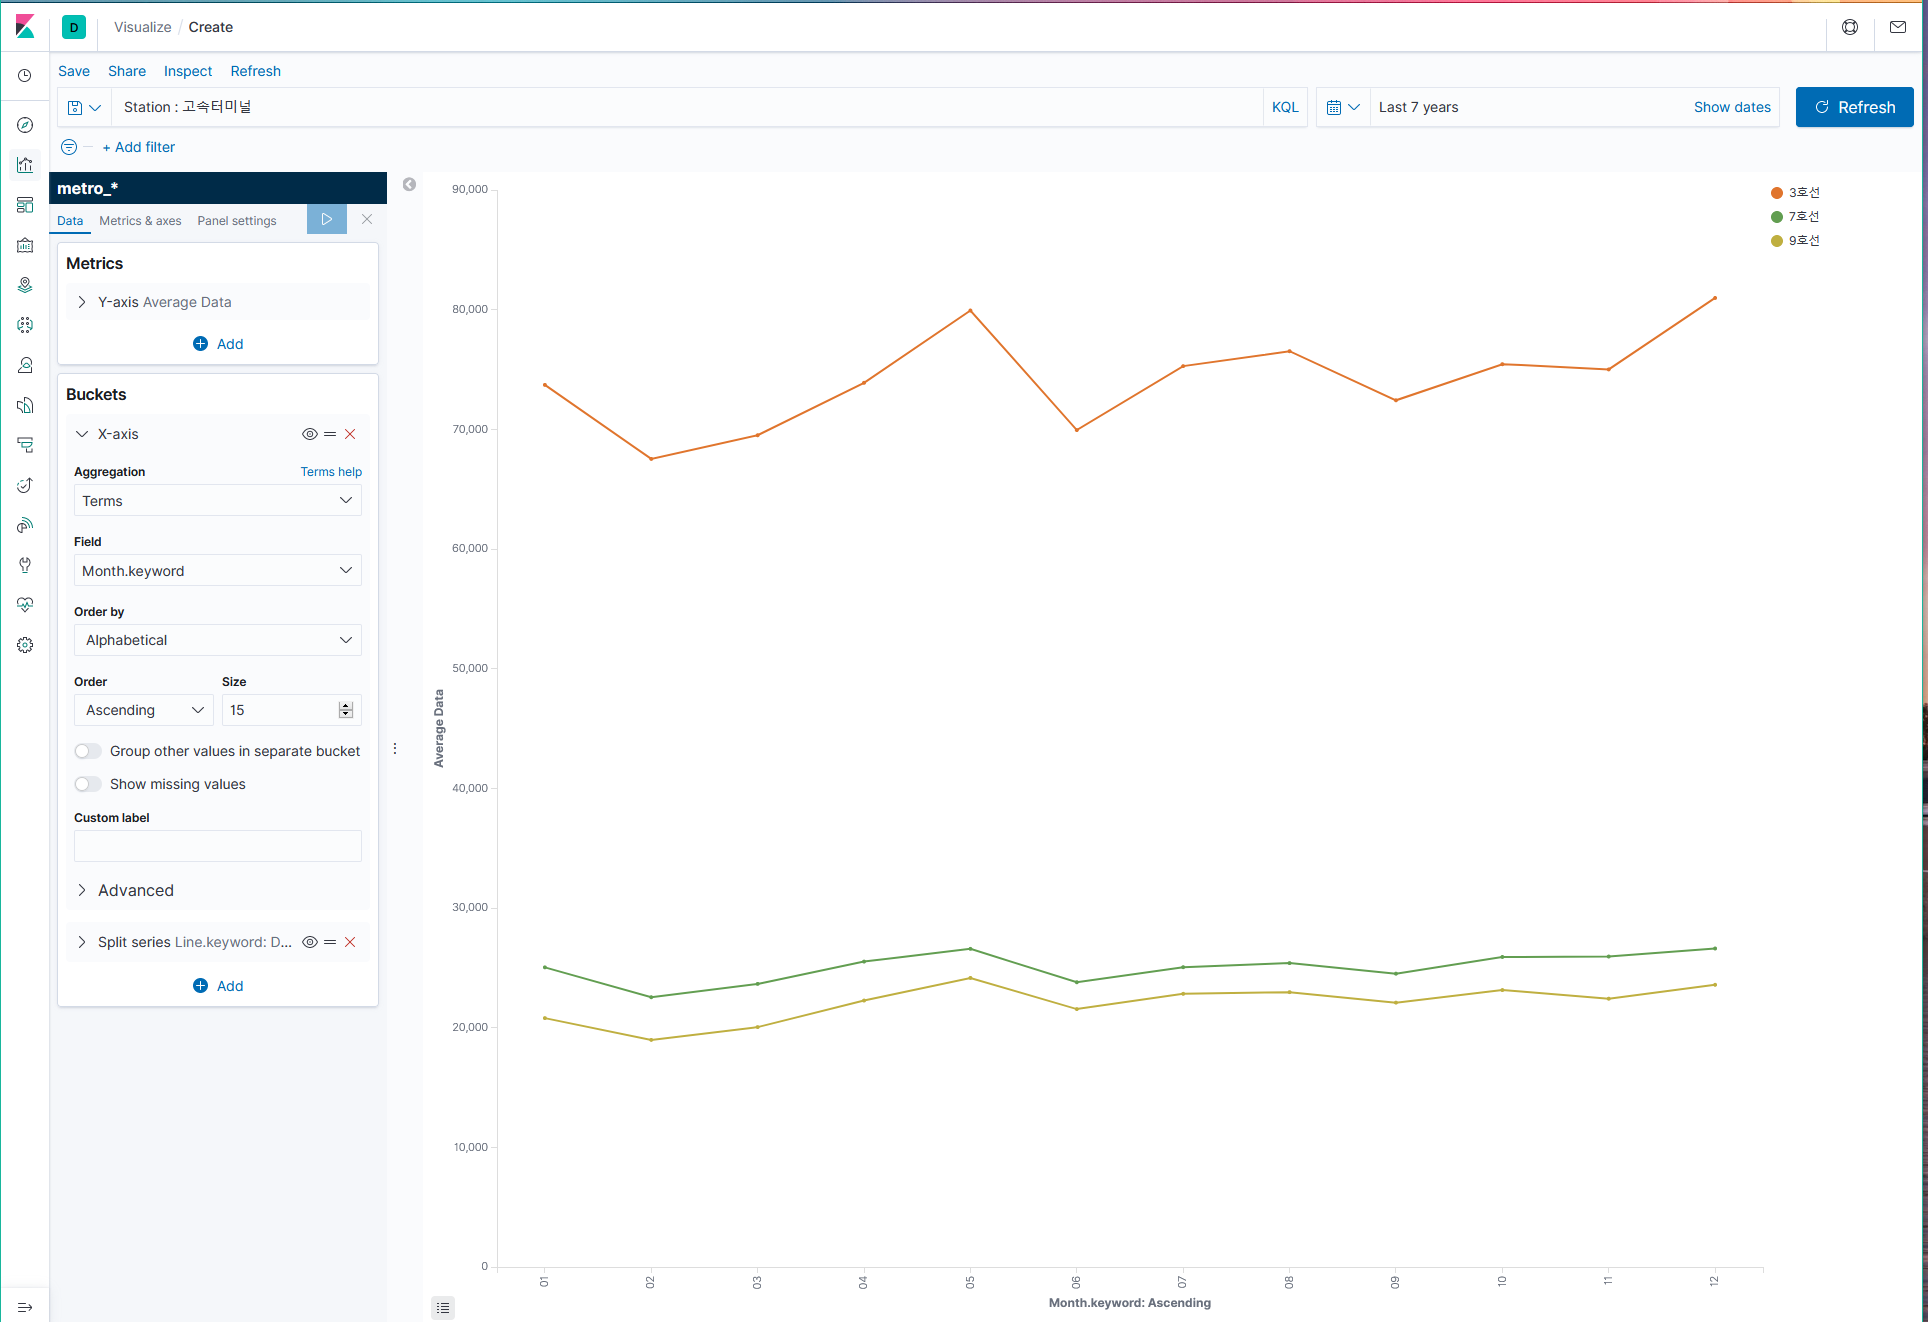Click the 3호선 orange legend color dot
1928x1322 pixels.
click(x=1776, y=193)
